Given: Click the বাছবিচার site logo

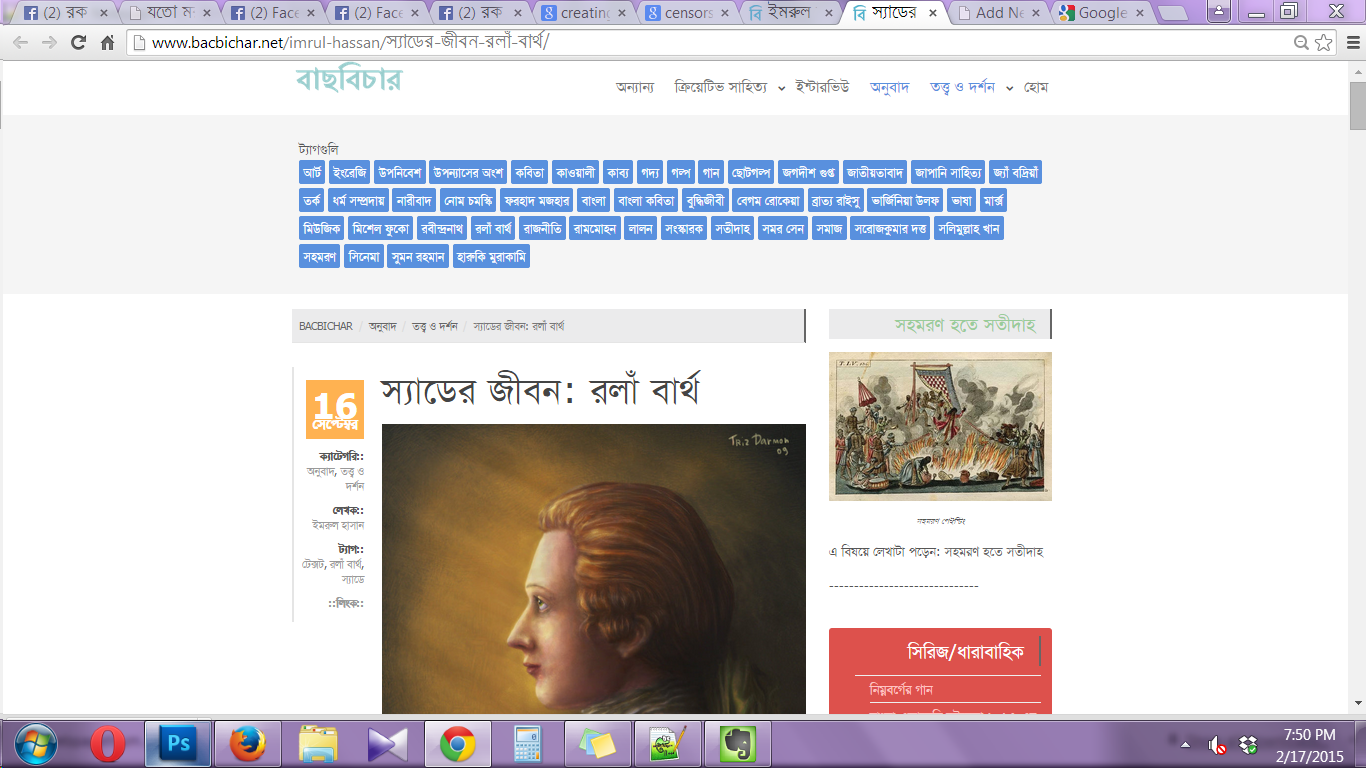Looking at the screenshot, I should click(348, 79).
